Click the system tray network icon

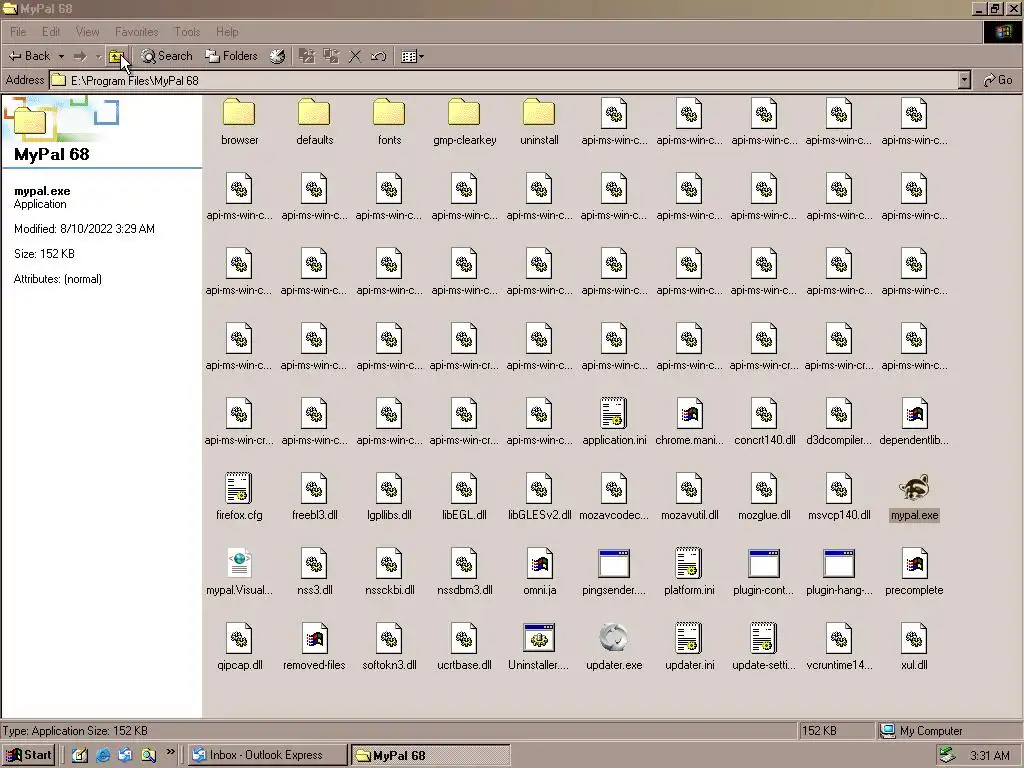click(947, 756)
